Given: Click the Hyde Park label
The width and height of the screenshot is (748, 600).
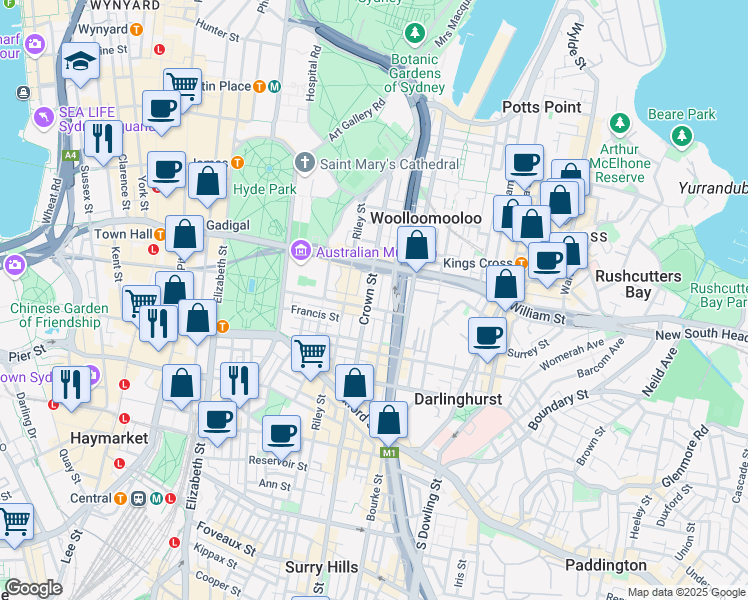Looking at the screenshot, I should click(x=265, y=189).
